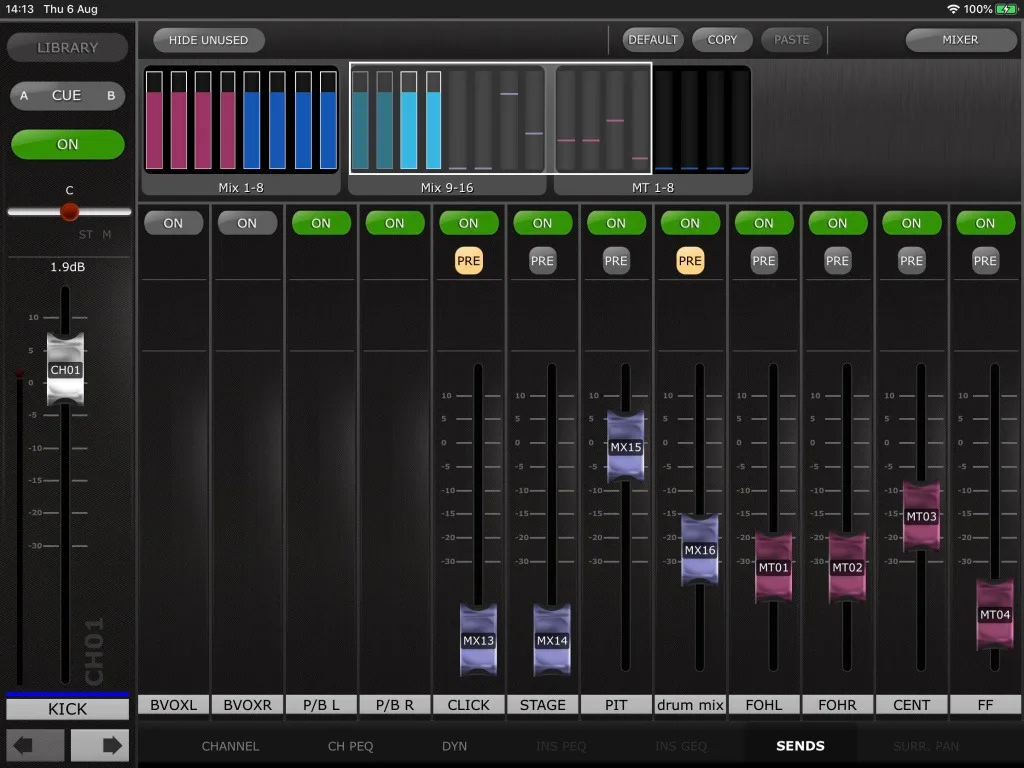Select the SENDS tab

(x=800, y=746)
